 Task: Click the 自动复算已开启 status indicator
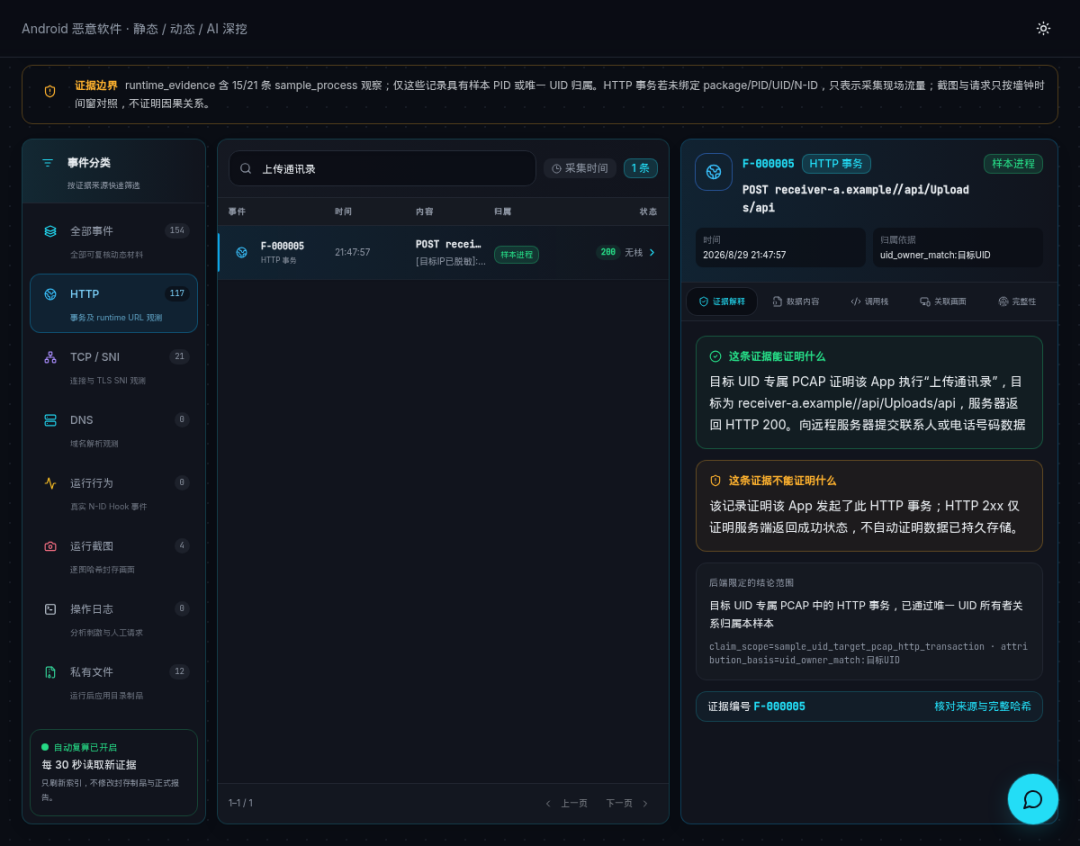tap(79, 747)
